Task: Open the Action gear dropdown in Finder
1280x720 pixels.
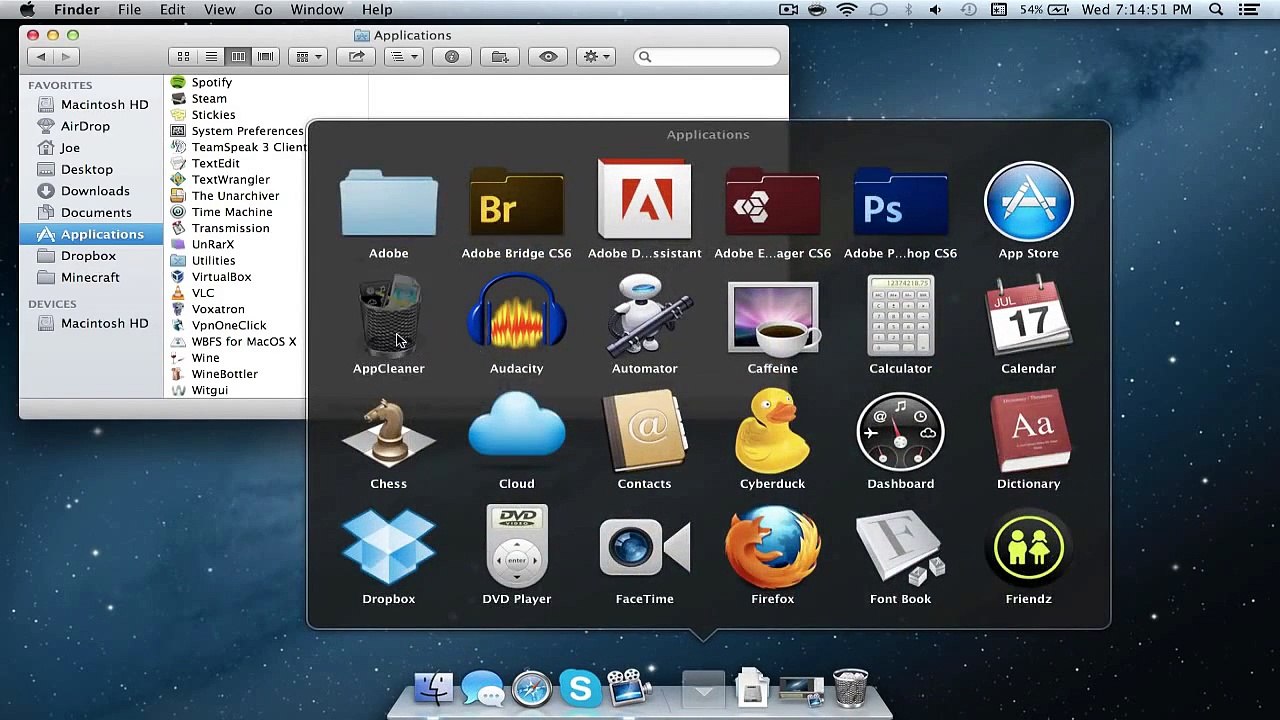Action: 596,57
